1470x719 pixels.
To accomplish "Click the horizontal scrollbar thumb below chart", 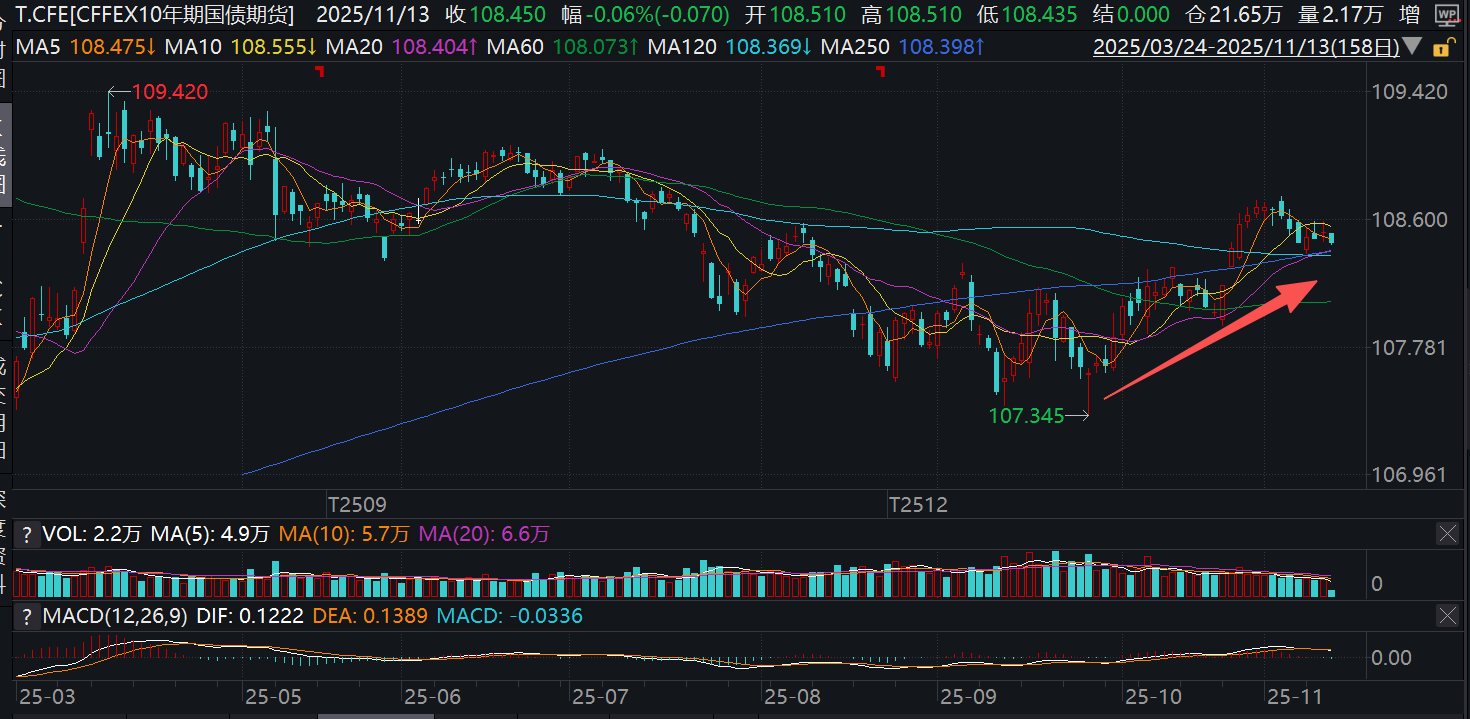I will pos(377,715).
